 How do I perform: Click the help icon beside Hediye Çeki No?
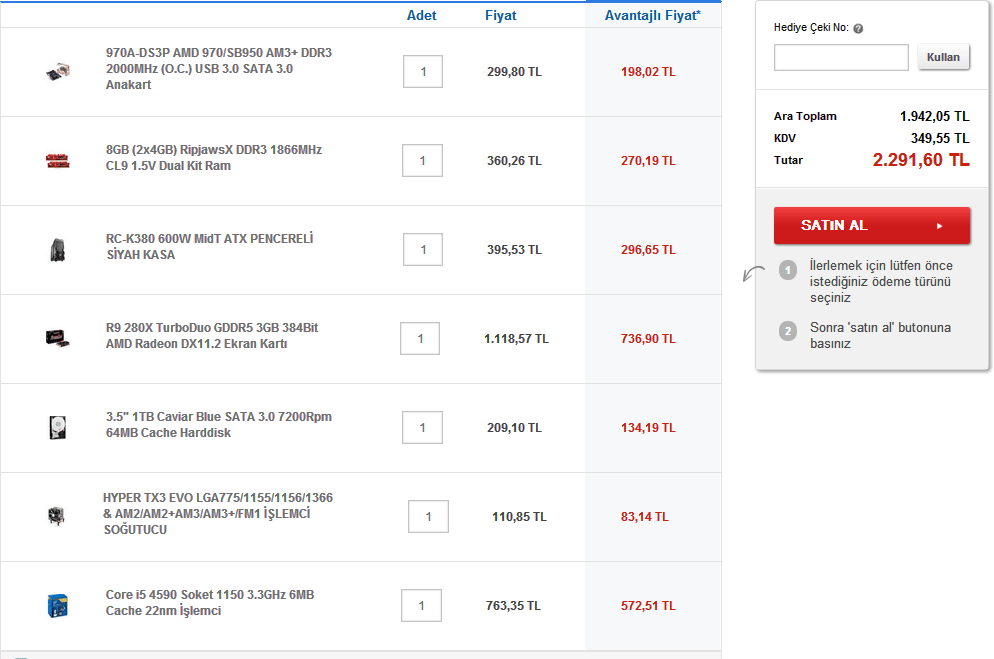coord(859,29)
